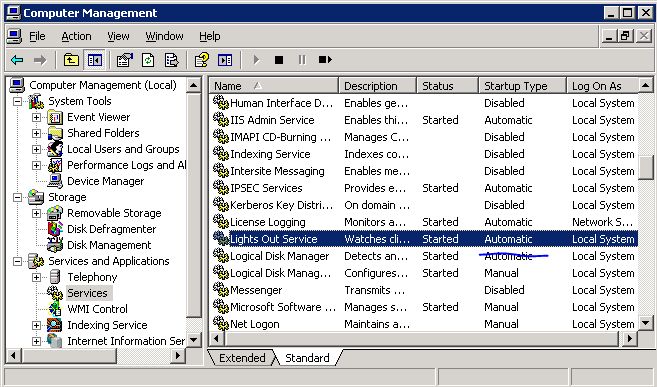The width and height of the screenshot is (657, 387).
Task: Expand the Shared Folders node
Action: click(36, 134)
